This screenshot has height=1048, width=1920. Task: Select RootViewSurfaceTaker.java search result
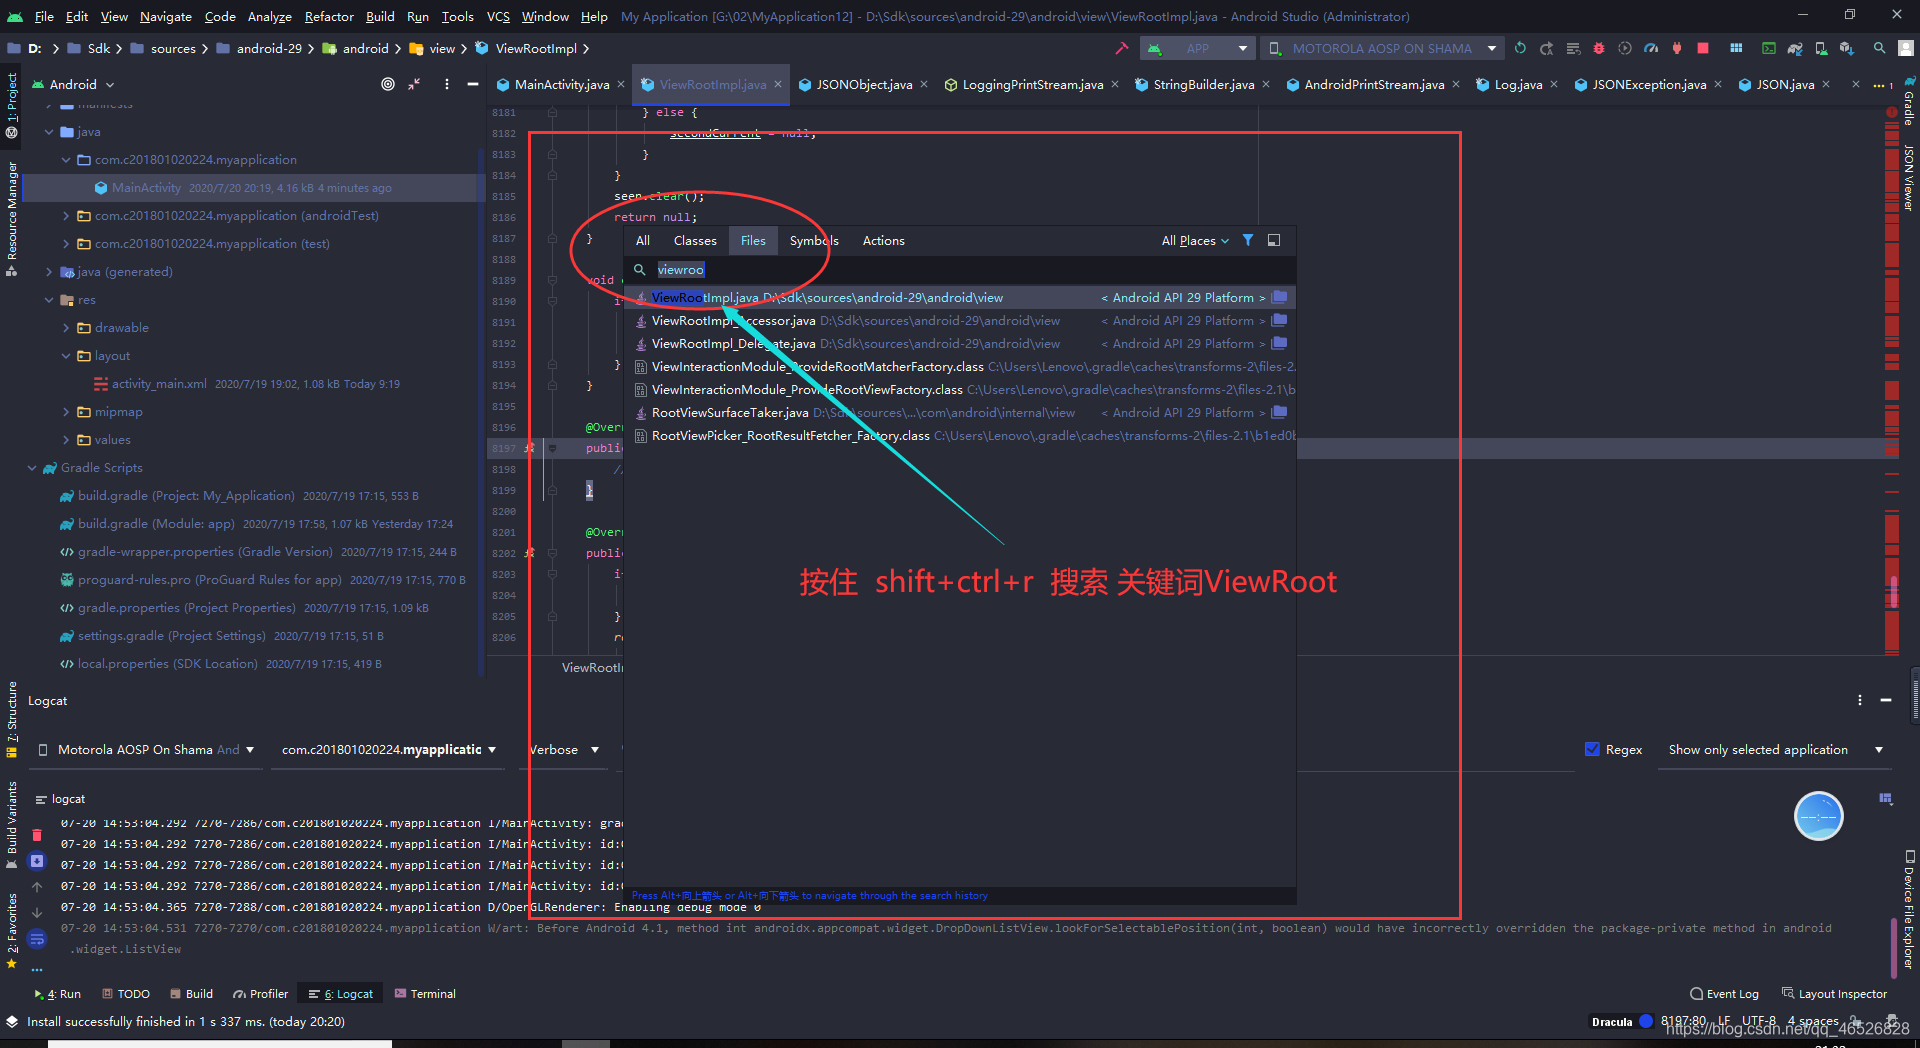point(960,413)
